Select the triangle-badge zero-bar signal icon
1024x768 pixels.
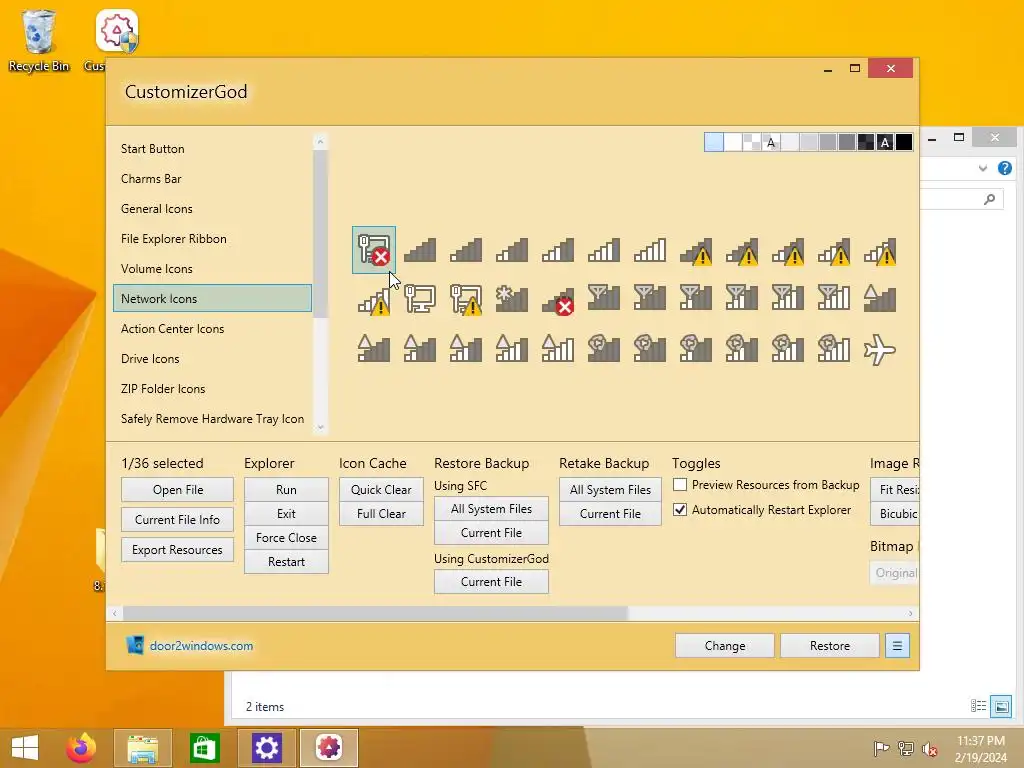pyautogui.click(x=880, y=297)
